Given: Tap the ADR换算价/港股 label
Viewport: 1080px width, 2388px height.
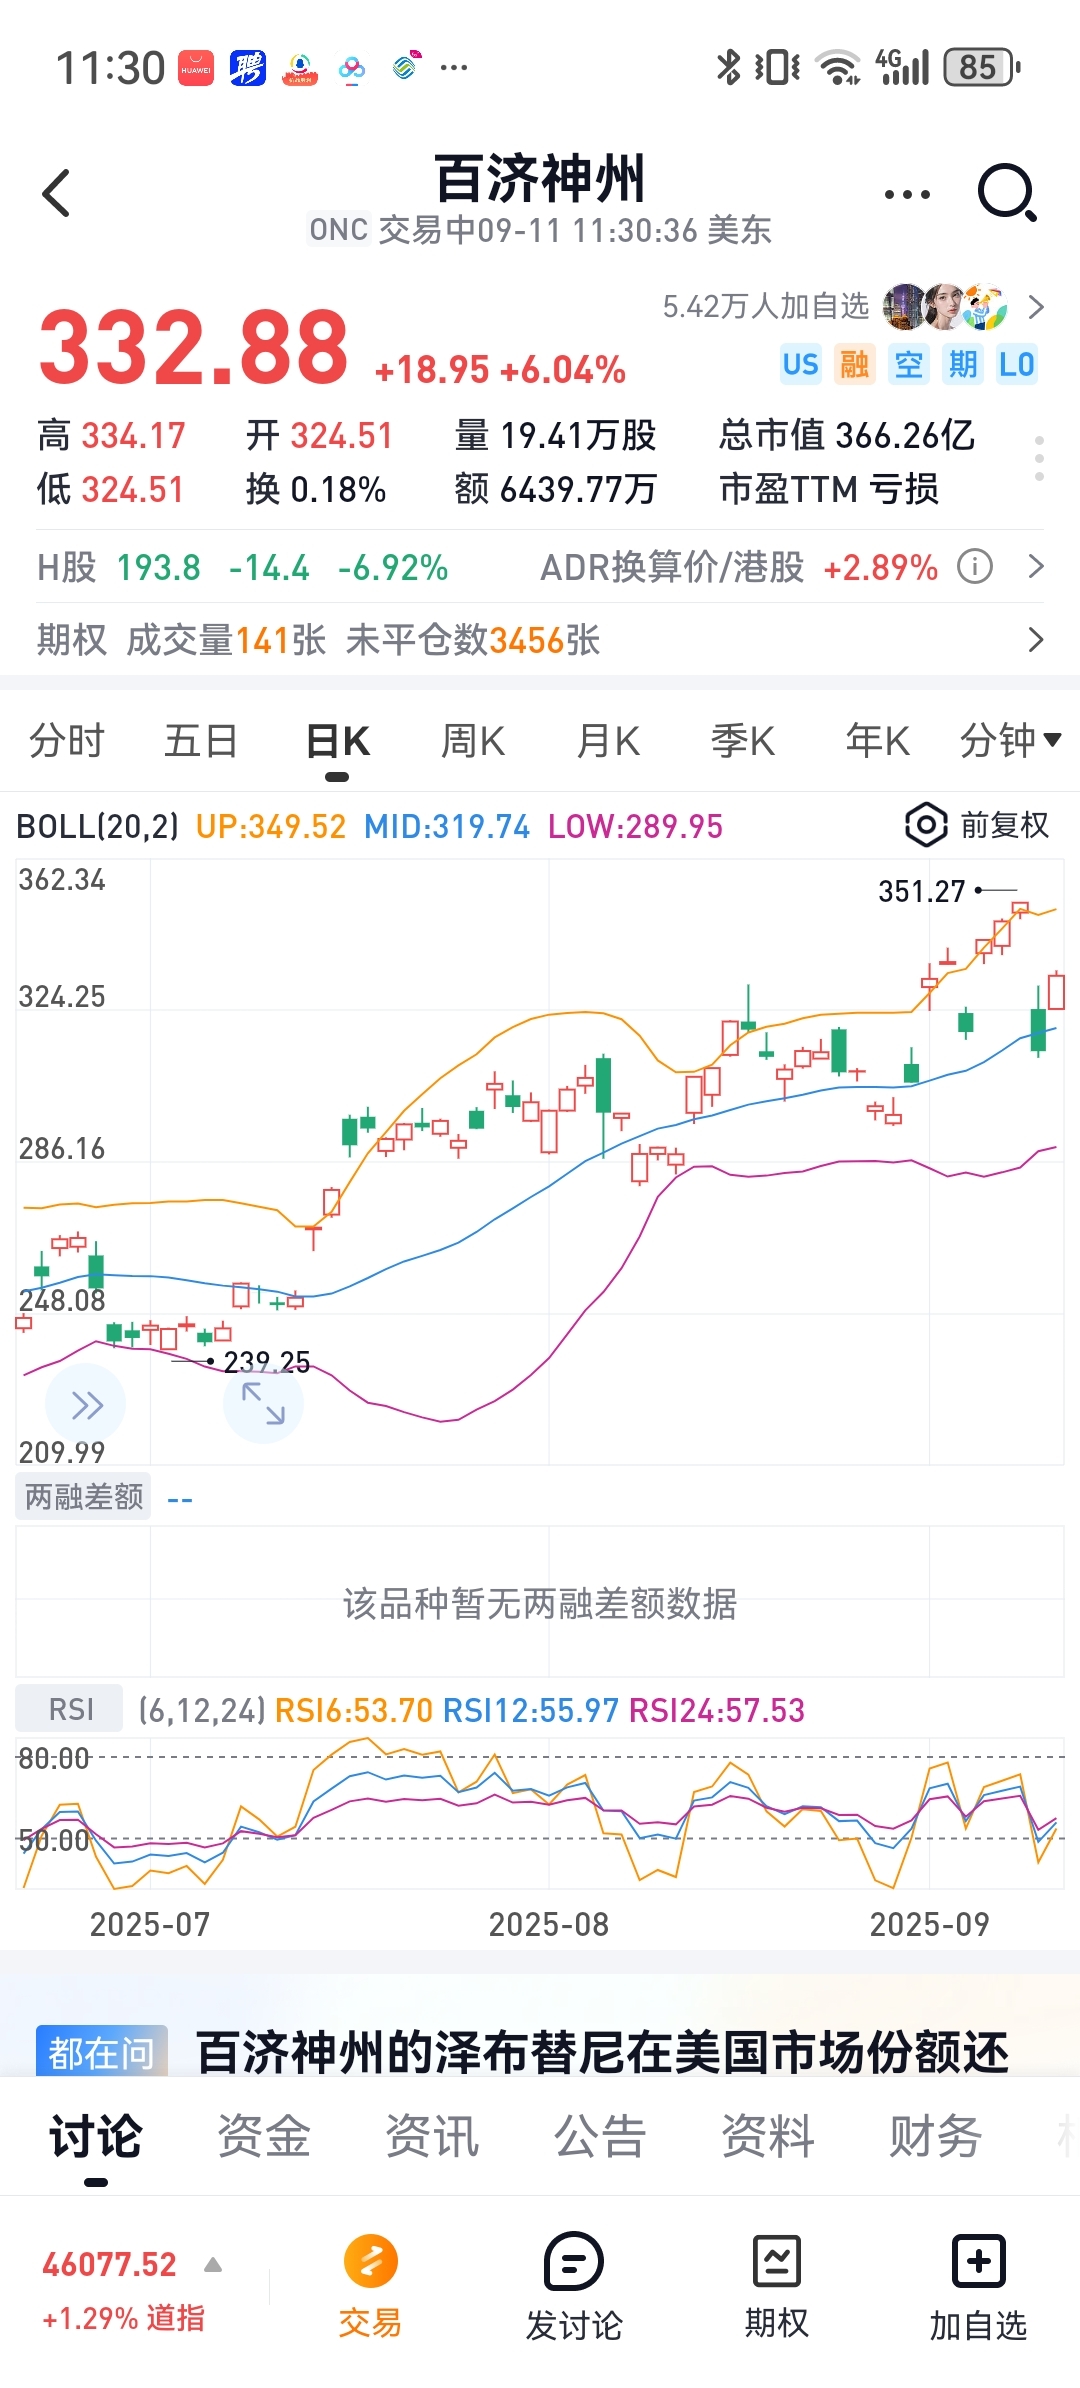Looking at the screenshot, I should (672, 567).
